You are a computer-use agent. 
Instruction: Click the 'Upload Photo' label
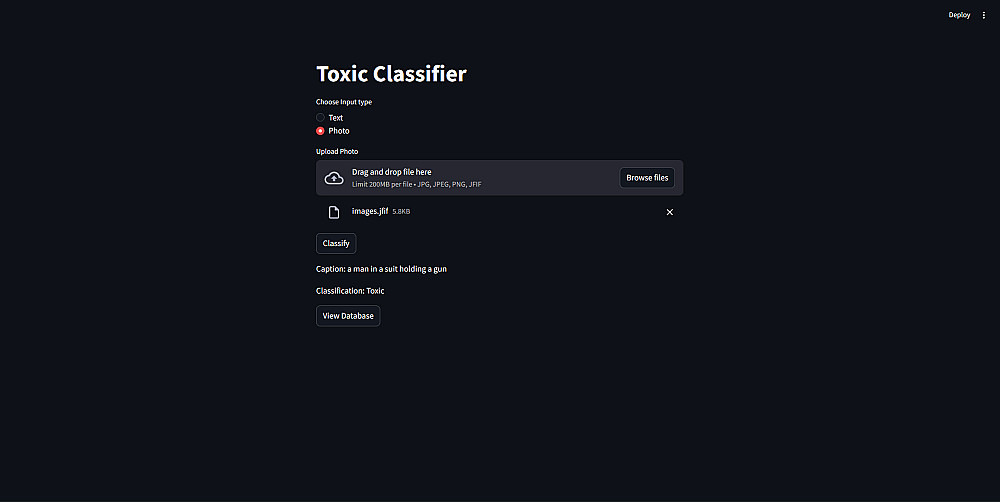337,152
